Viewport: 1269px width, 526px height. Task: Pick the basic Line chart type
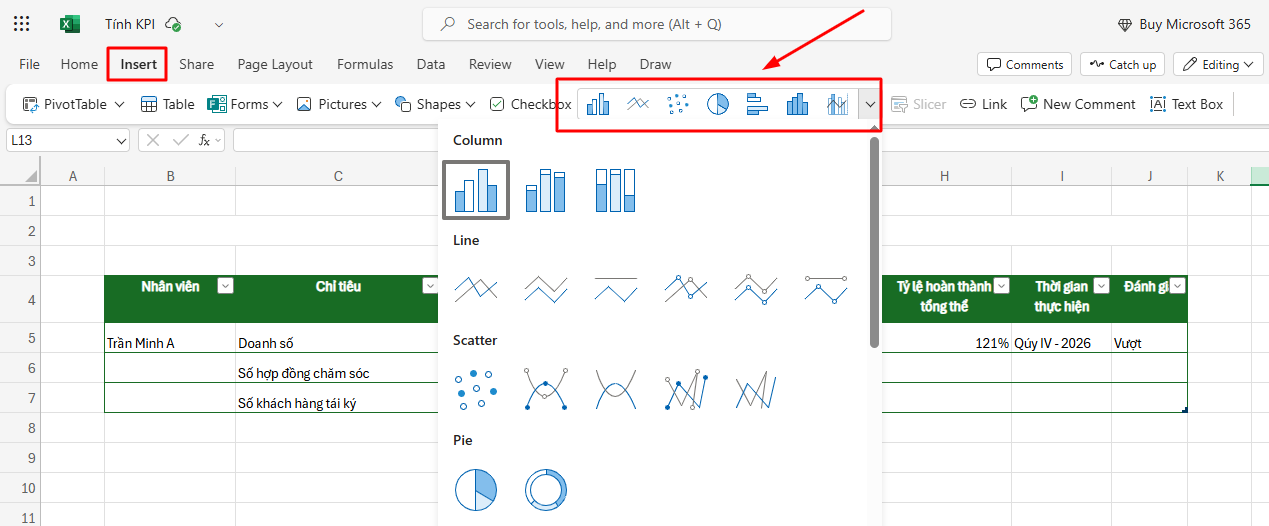click(x=476, y=290)
